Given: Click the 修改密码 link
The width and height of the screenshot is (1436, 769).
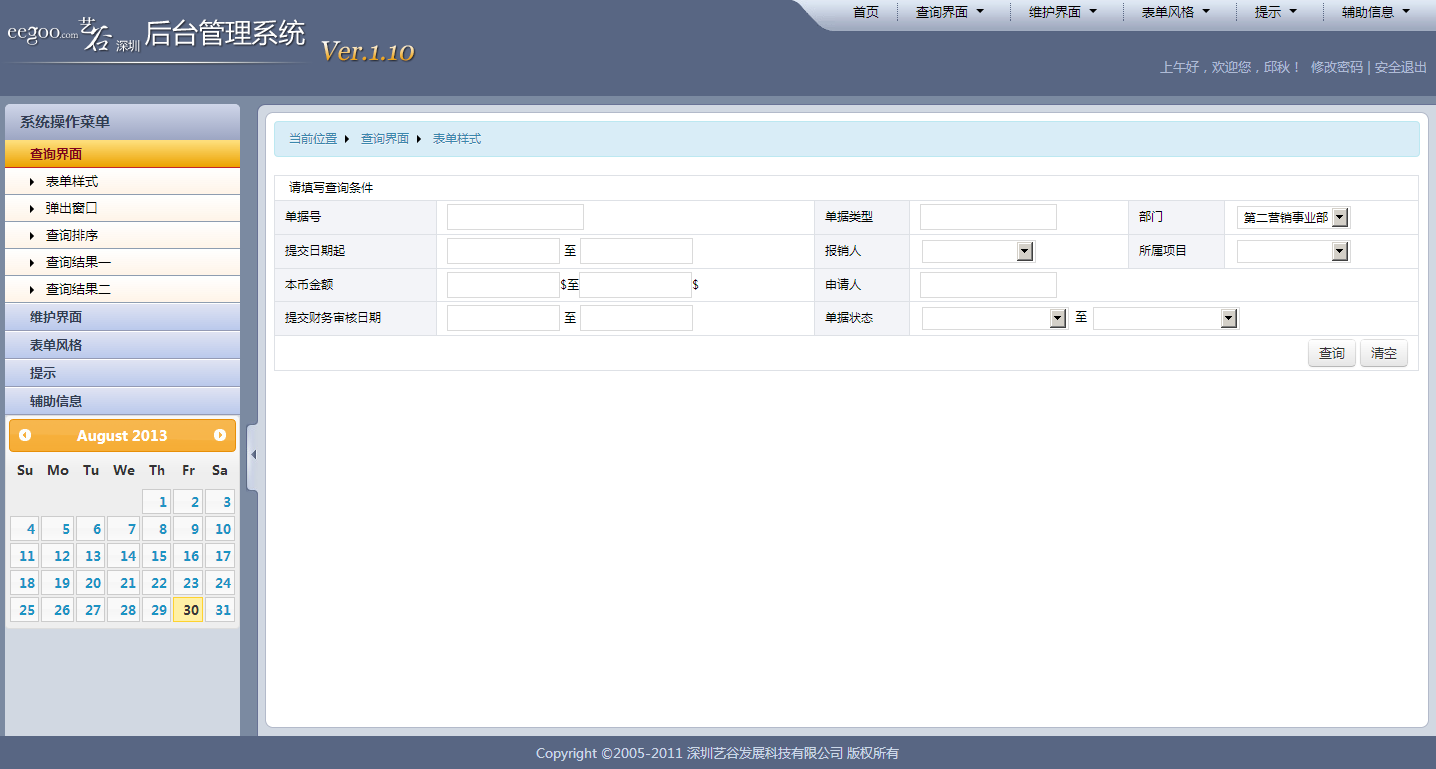Looking at the screenshot, I should [1337, 67].
